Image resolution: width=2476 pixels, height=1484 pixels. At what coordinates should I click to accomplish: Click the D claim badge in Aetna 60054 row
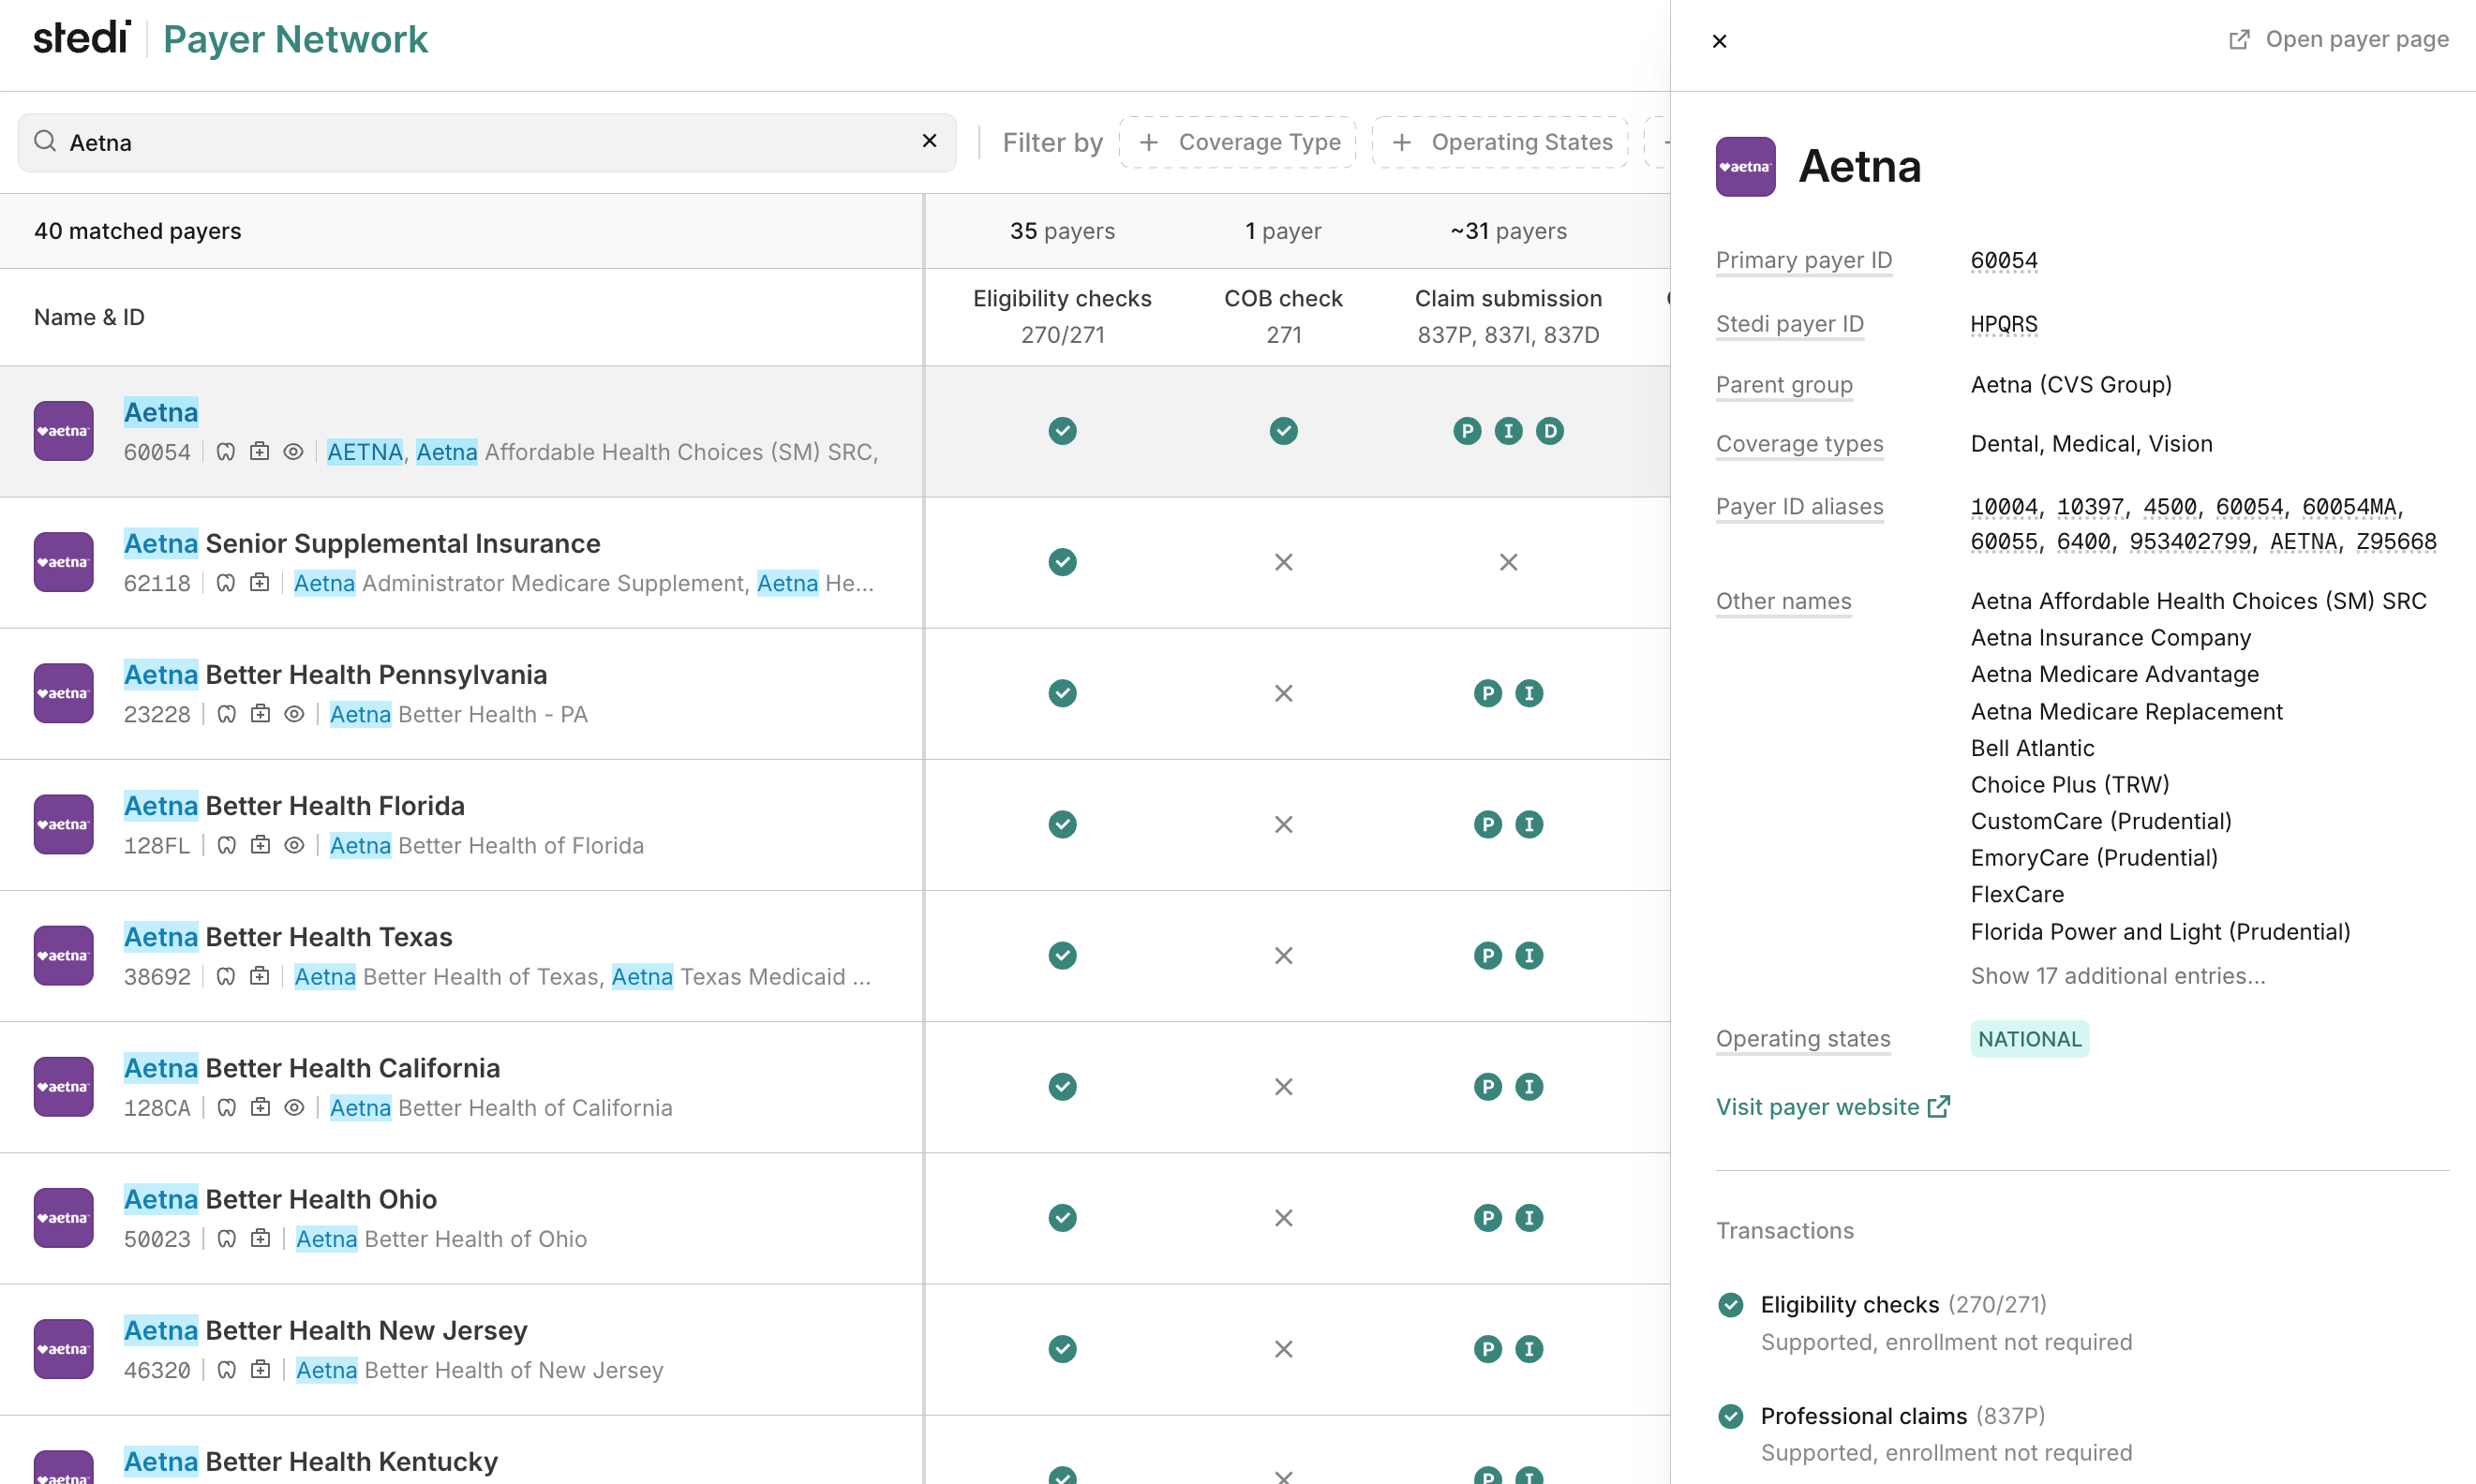pyautogui.click(x=1549, y=431)
